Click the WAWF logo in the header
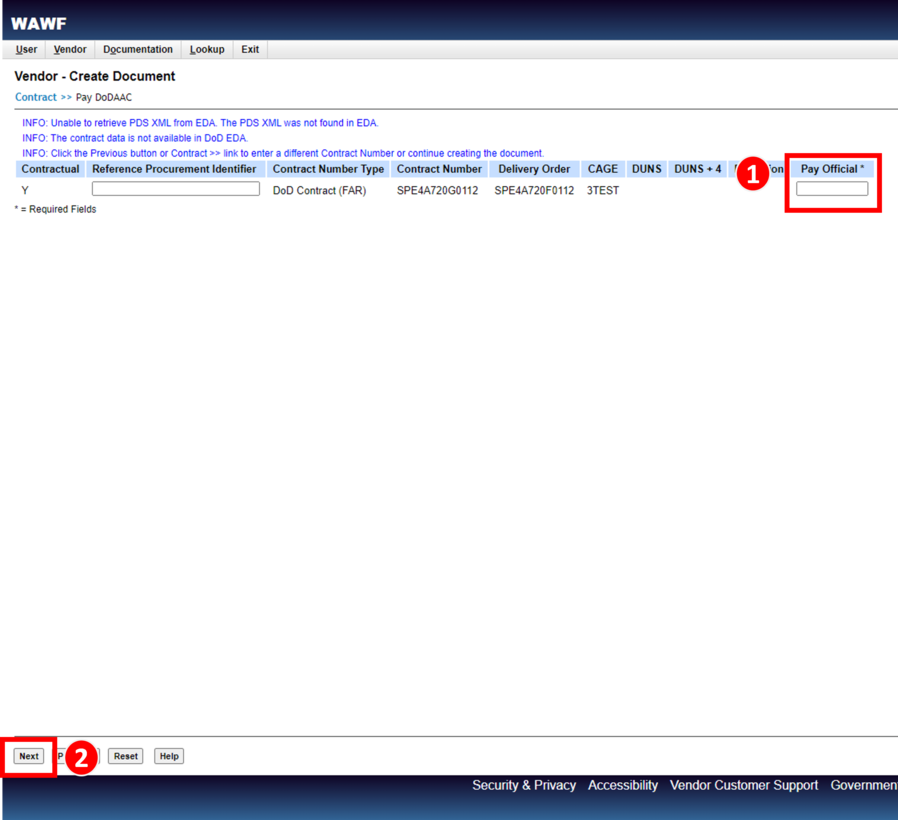 pyautogui.click(x=38, y=23)
